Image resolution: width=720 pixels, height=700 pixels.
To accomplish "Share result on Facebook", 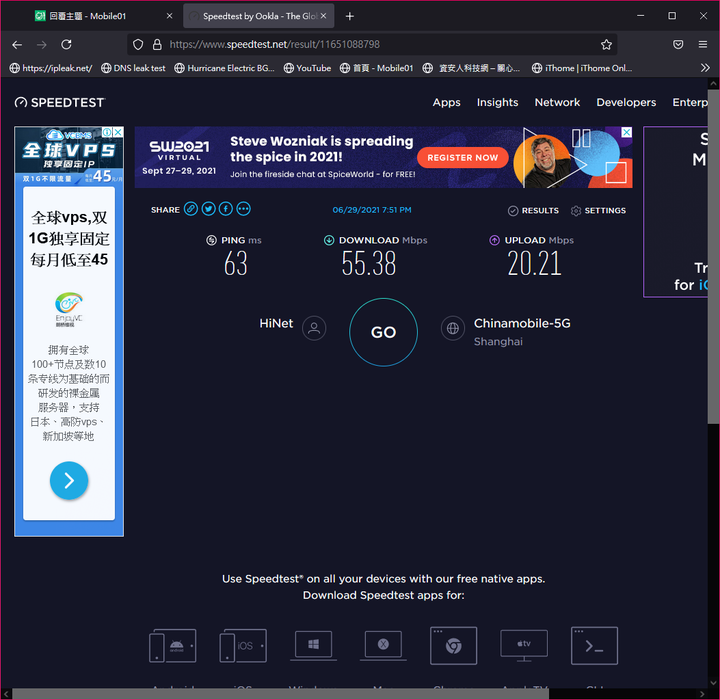I will tap(225, 209).
